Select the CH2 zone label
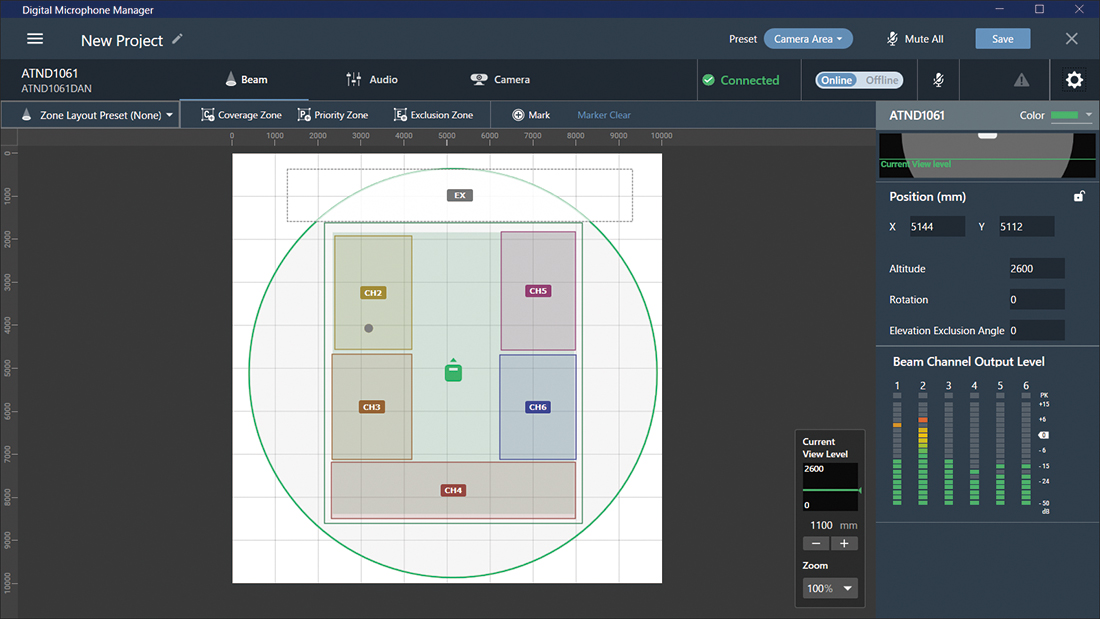 tap(373, 293)
